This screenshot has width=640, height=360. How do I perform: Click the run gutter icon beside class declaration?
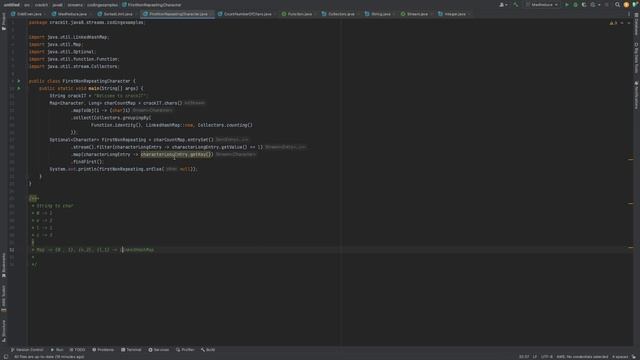tap(19, 81)
